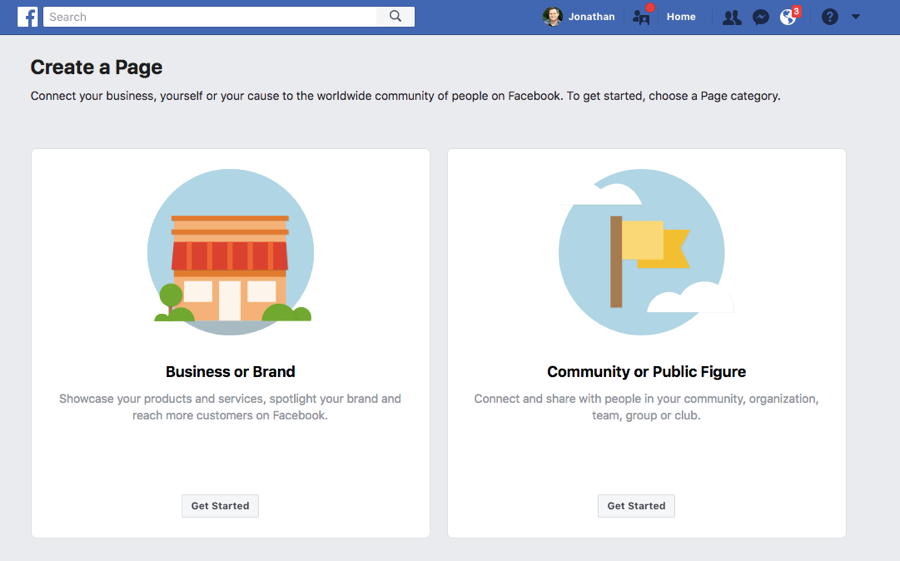The height and width of the screenshot is (561, 900).
Task: Click the notification badge showing 3
Action: (x=796, y=11)
